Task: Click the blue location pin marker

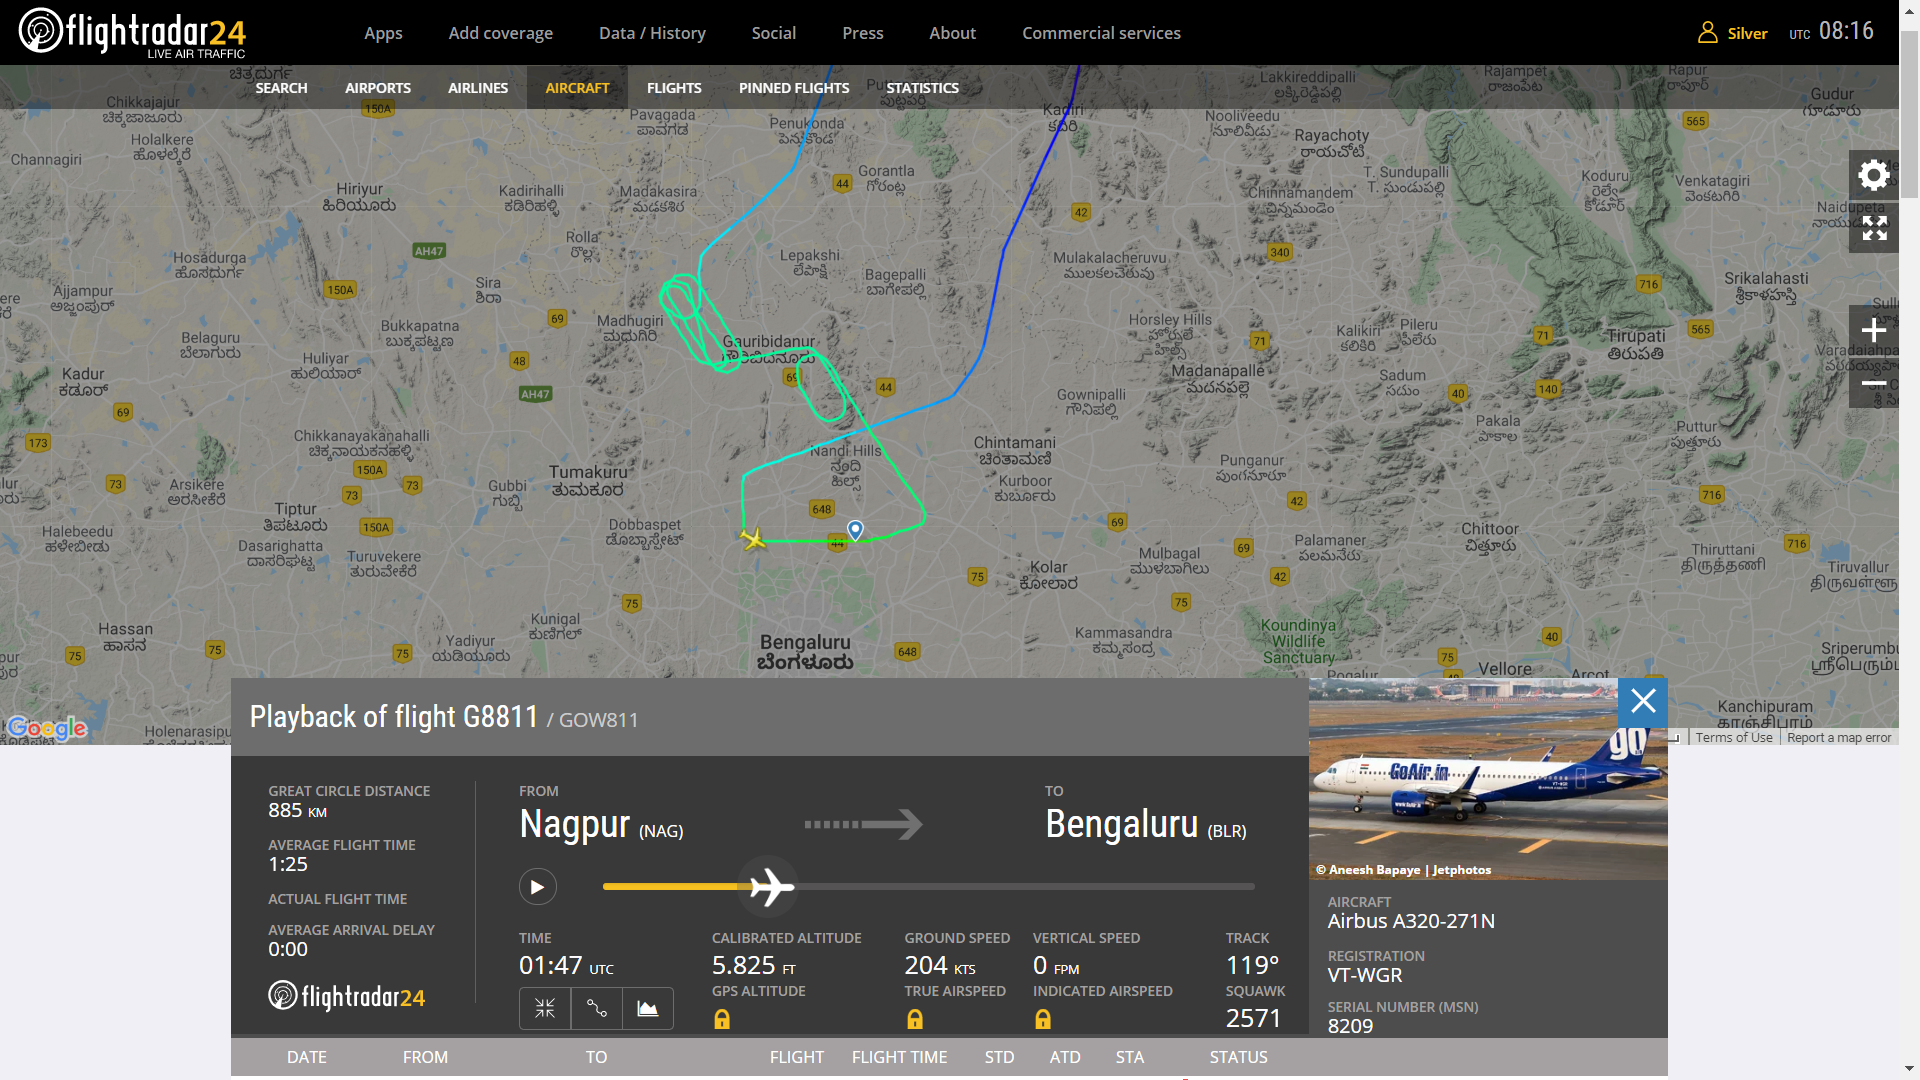Action: tap(855, 529)
